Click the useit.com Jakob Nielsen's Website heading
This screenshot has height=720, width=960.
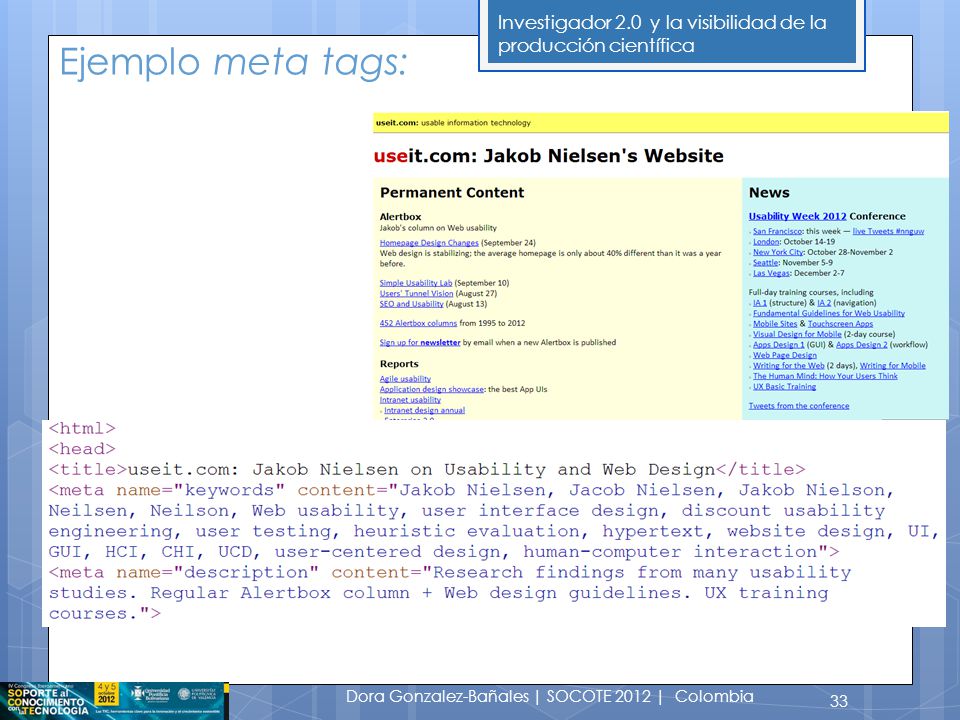549,156
